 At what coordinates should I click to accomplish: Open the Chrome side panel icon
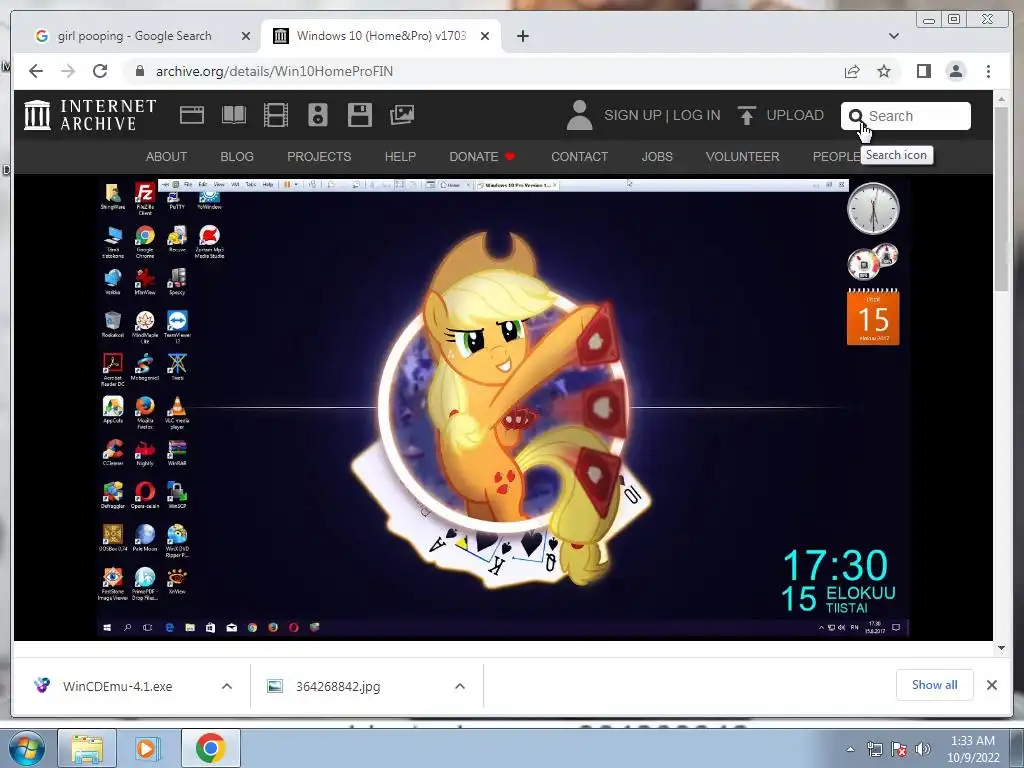(923, 71)
